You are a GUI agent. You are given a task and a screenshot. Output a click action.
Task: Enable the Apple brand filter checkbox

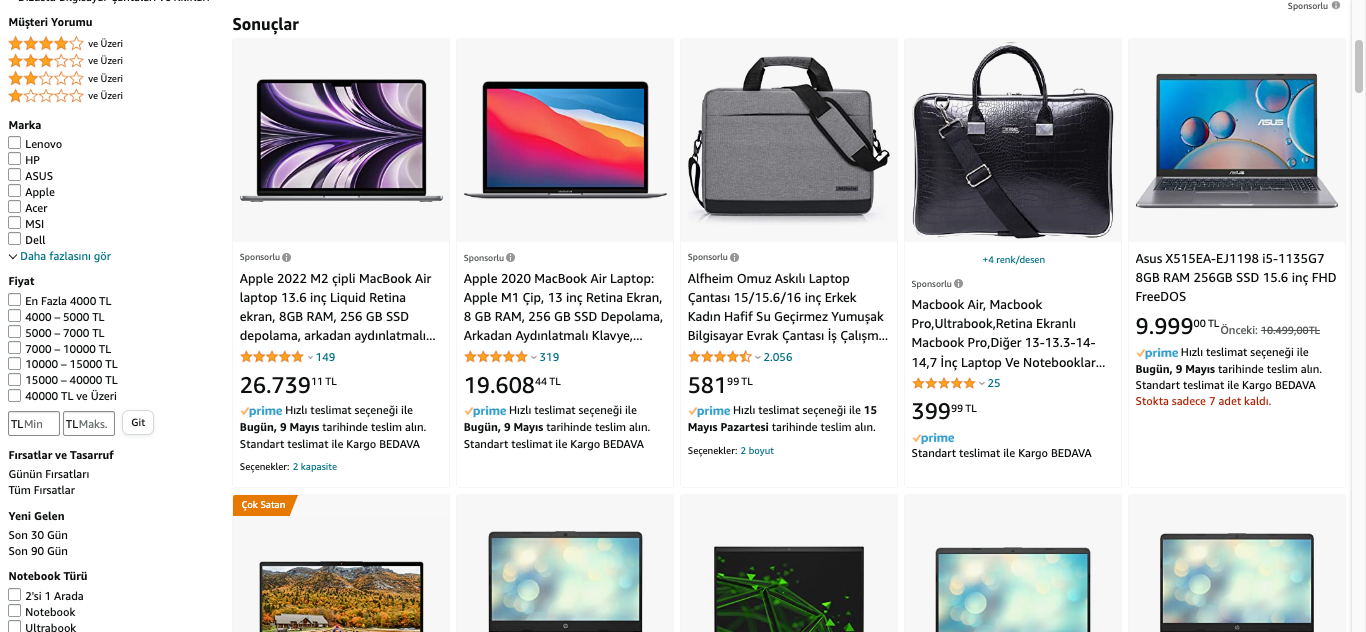tap(15, 191)
